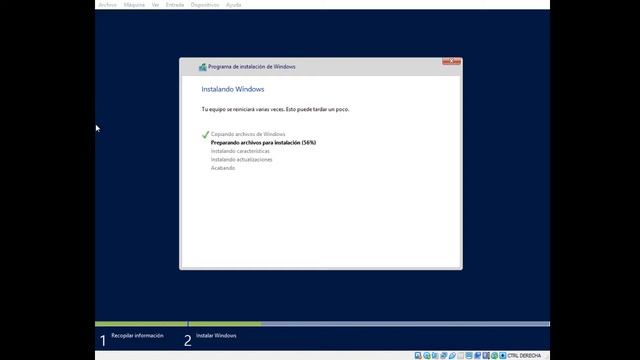This screenshot has width=640, height=360.
Task: Click the 'Recopilar información' completed progress bar
Action: [x=141, y=324]
